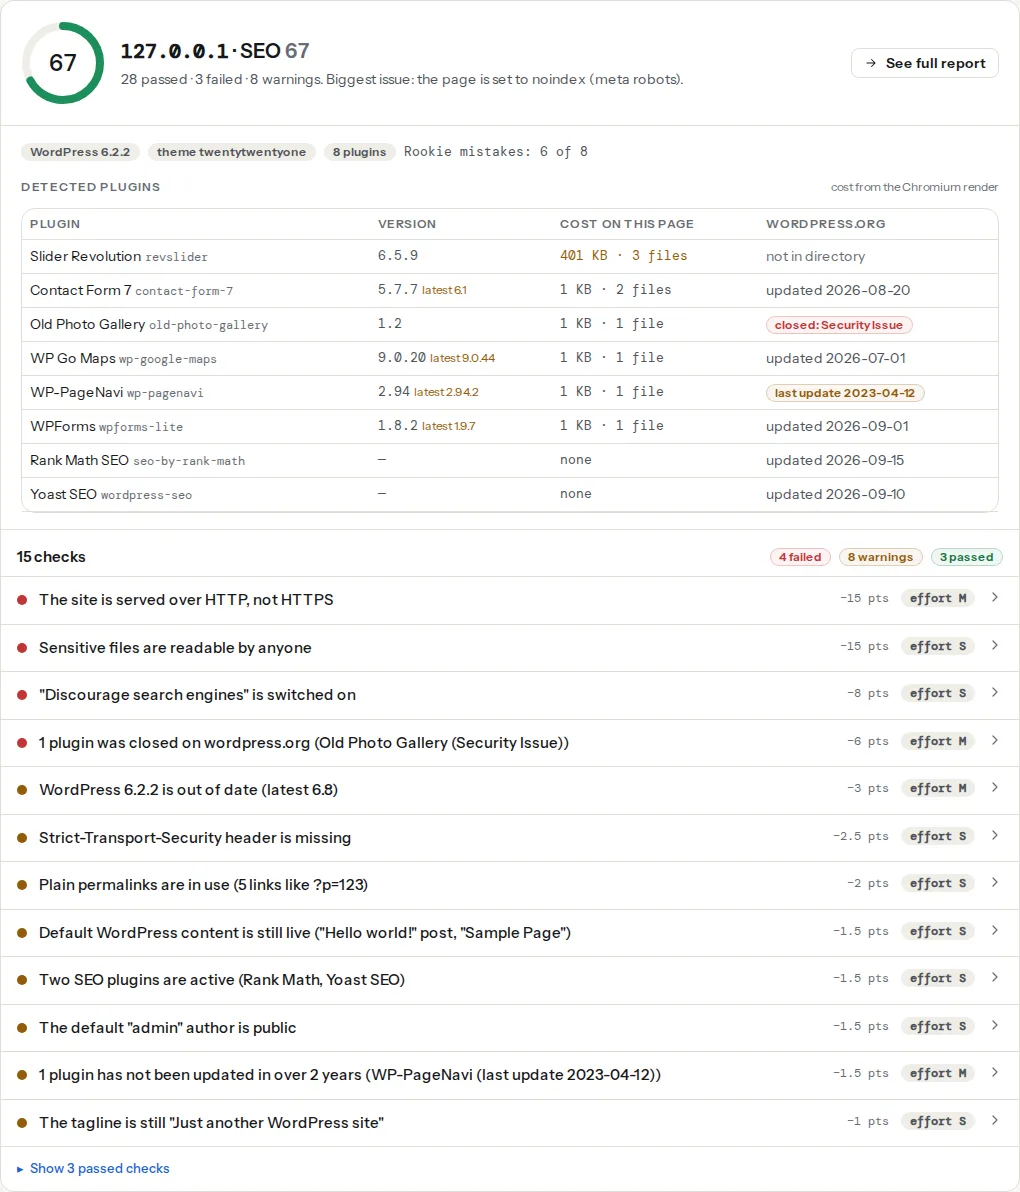Click the PLUGIN column header
The image size is (1020, 1192).
pyautogui.click(x=55, y=224)
